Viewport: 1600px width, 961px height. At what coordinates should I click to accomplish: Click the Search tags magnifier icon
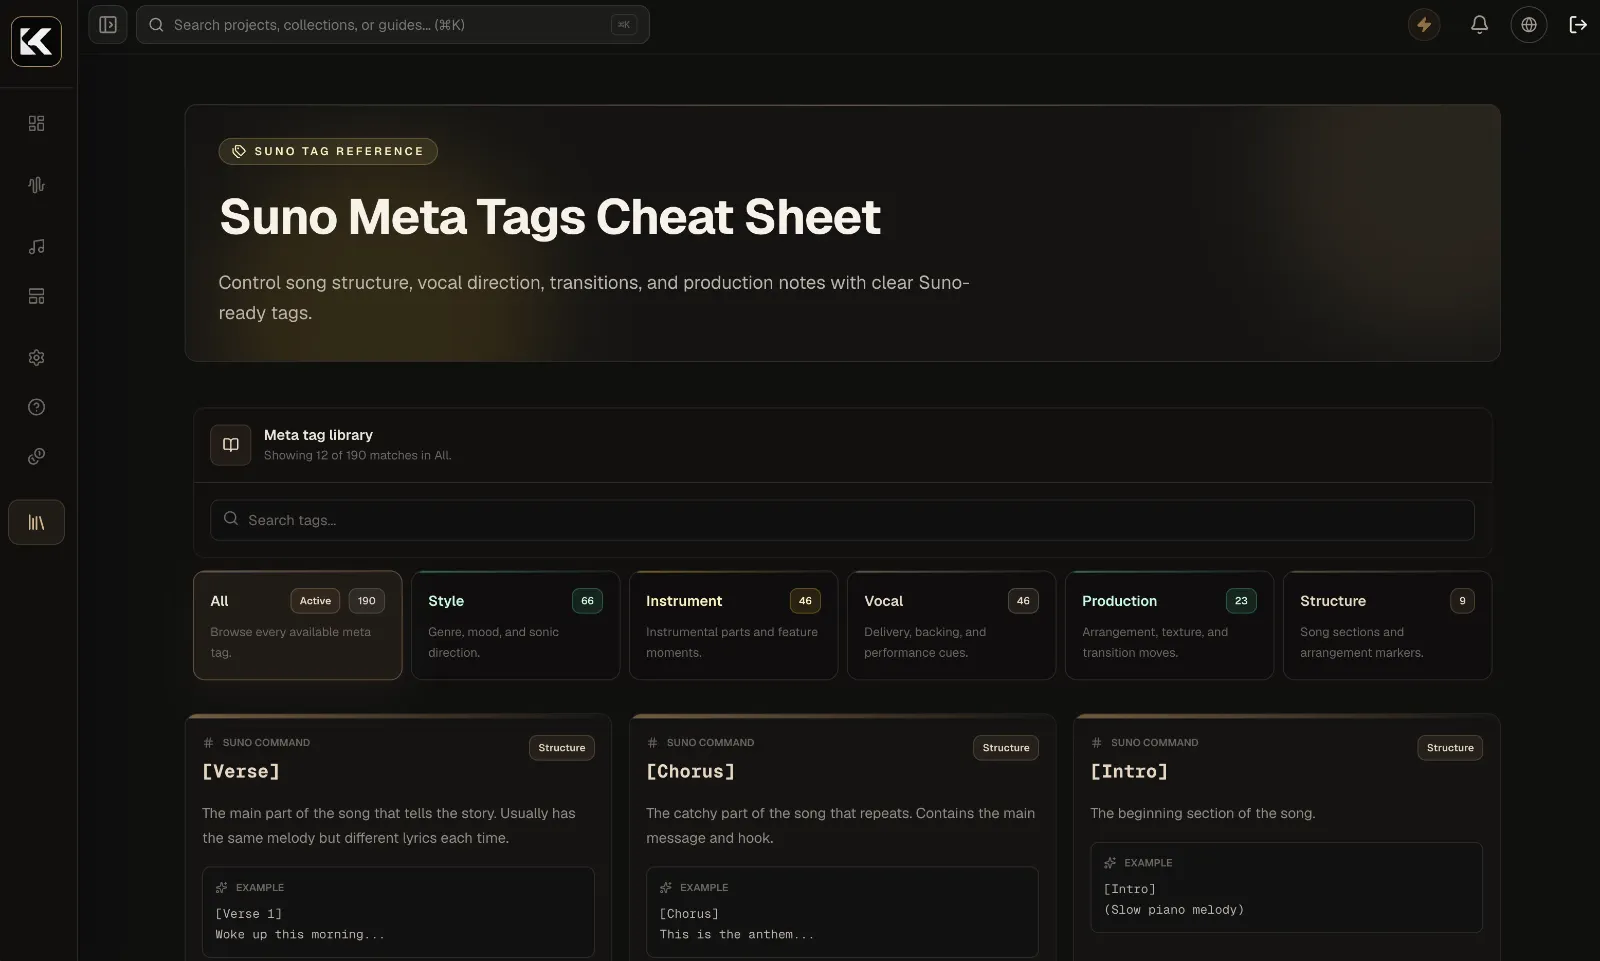point(231,519)
